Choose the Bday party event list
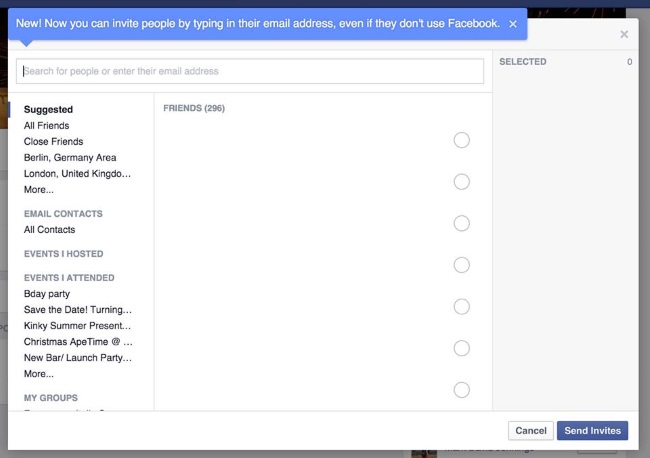This screenshot has height=458, width=650. pos(47,294)
